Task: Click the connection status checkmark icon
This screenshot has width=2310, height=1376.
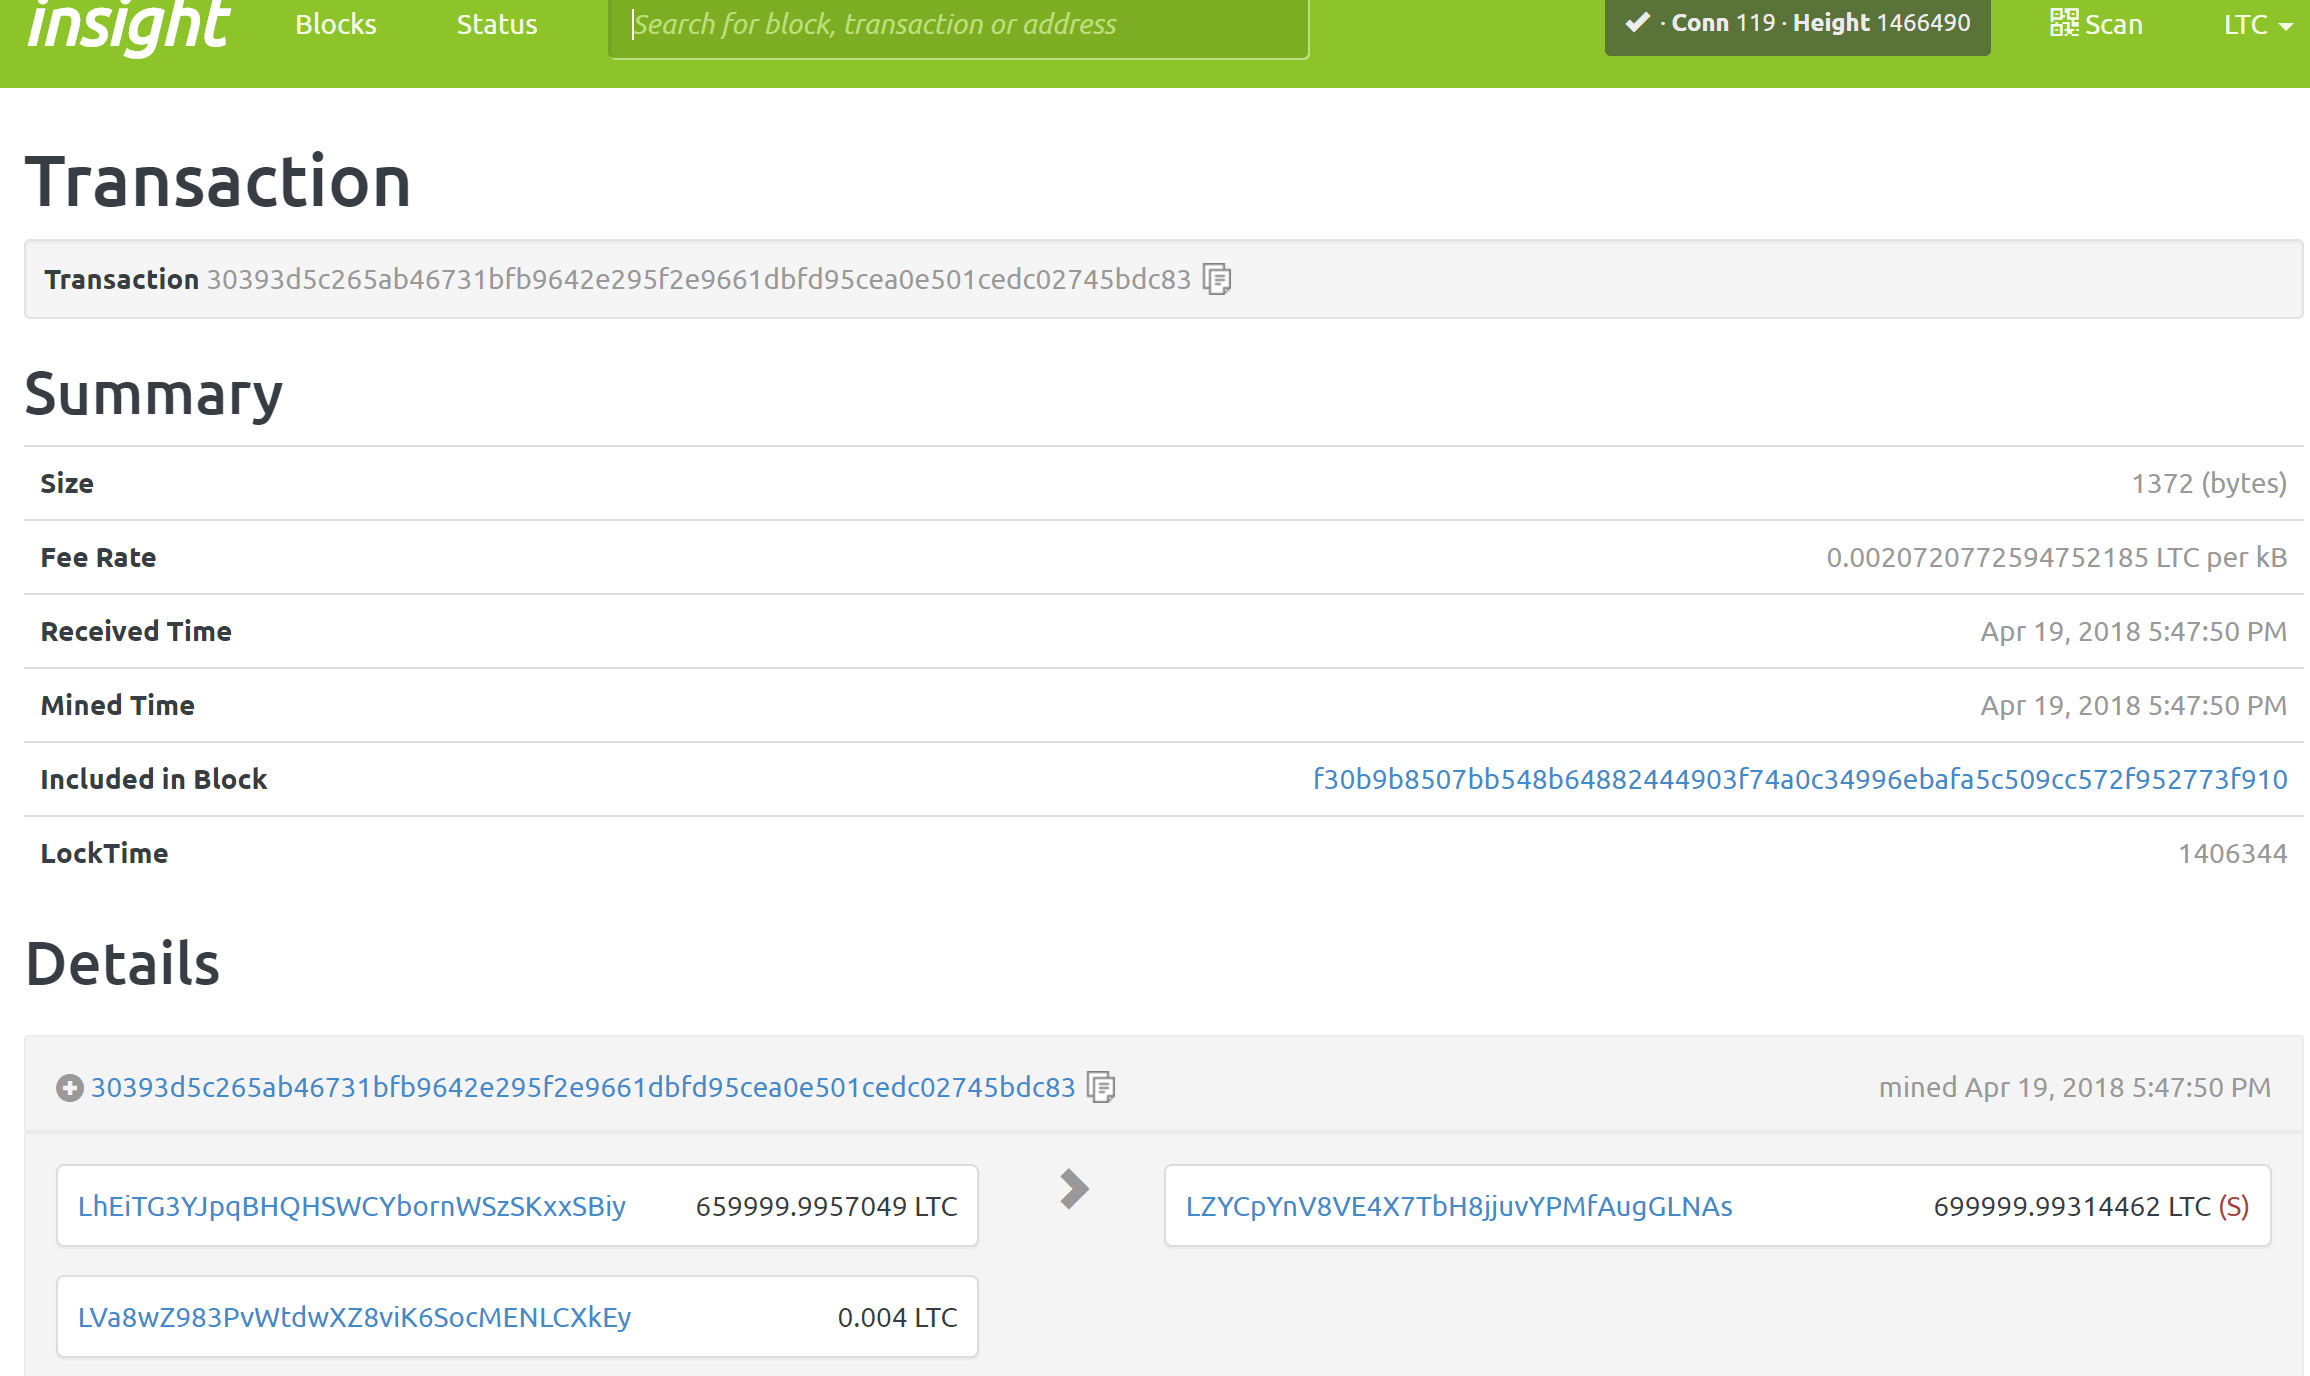Action: coord(1637,22)
